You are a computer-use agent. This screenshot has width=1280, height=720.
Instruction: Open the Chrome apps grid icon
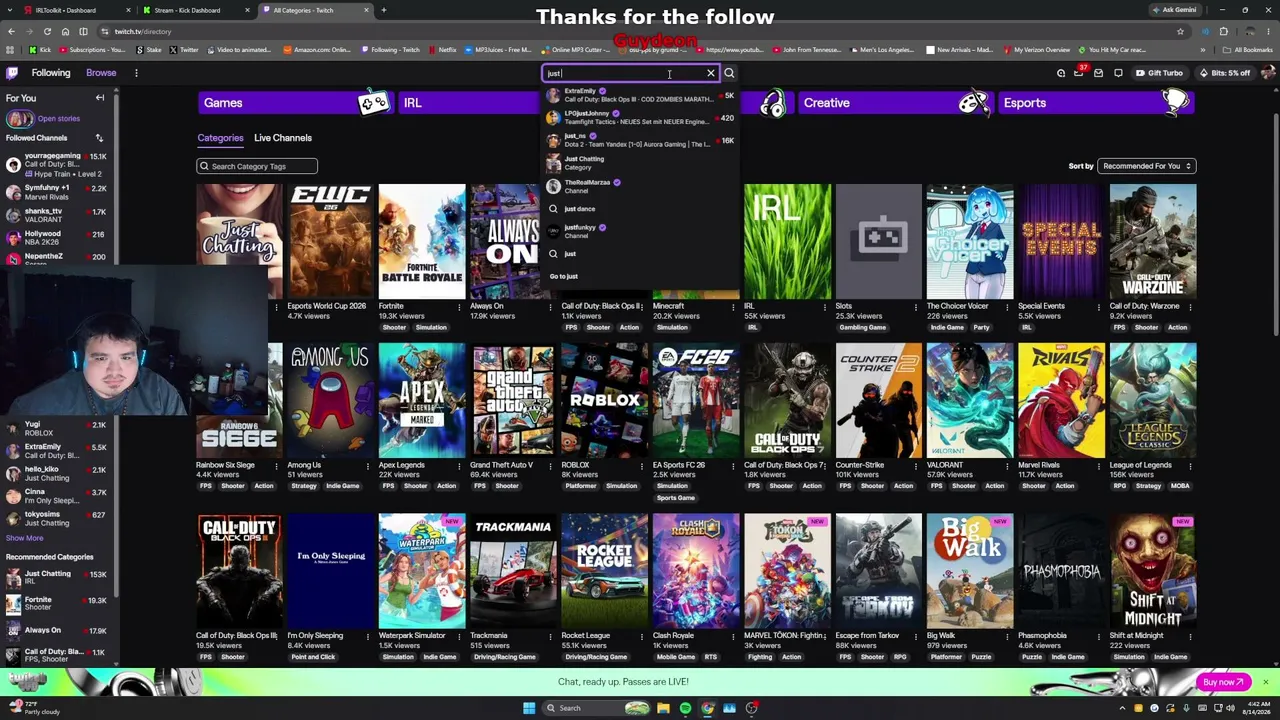11,50
